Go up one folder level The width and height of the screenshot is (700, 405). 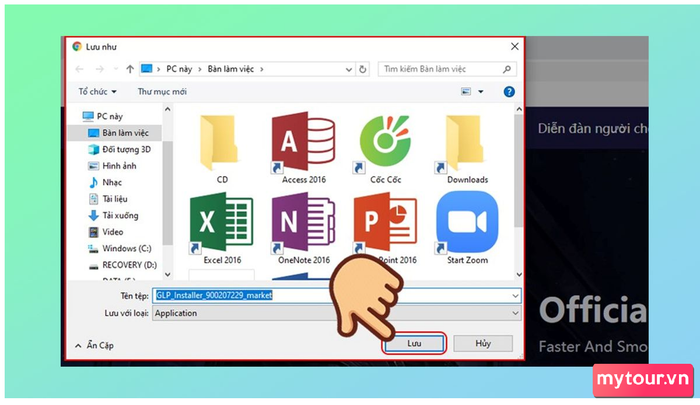click(130, 69)
